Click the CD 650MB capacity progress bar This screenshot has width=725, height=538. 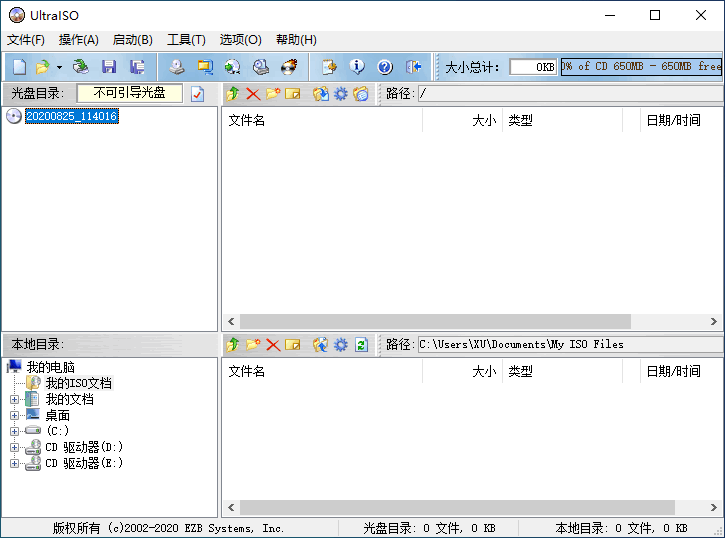pyautogui.click(x=641, y=67)
